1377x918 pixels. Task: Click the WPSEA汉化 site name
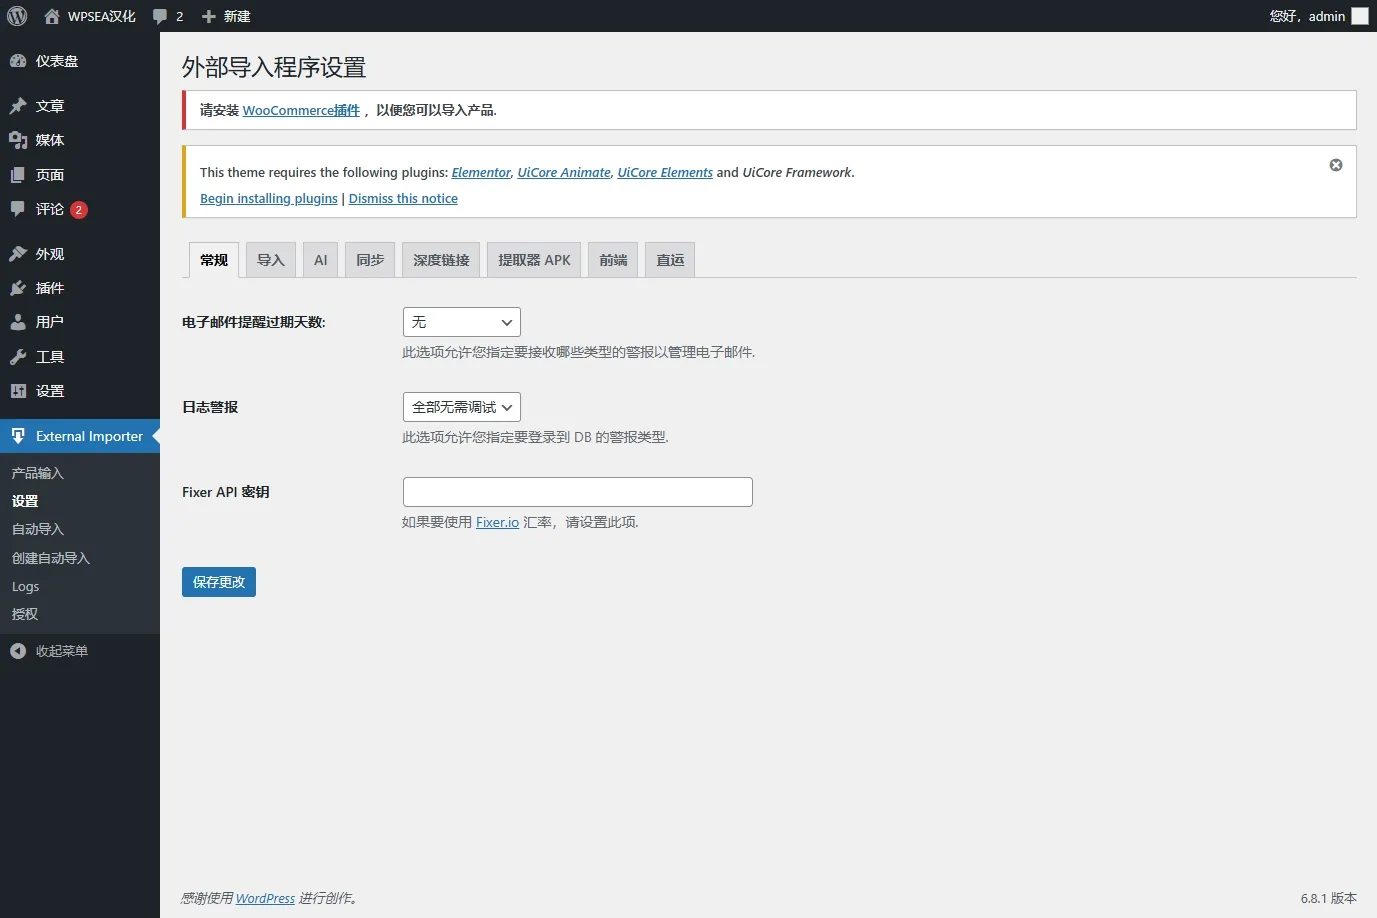point(102,16)
